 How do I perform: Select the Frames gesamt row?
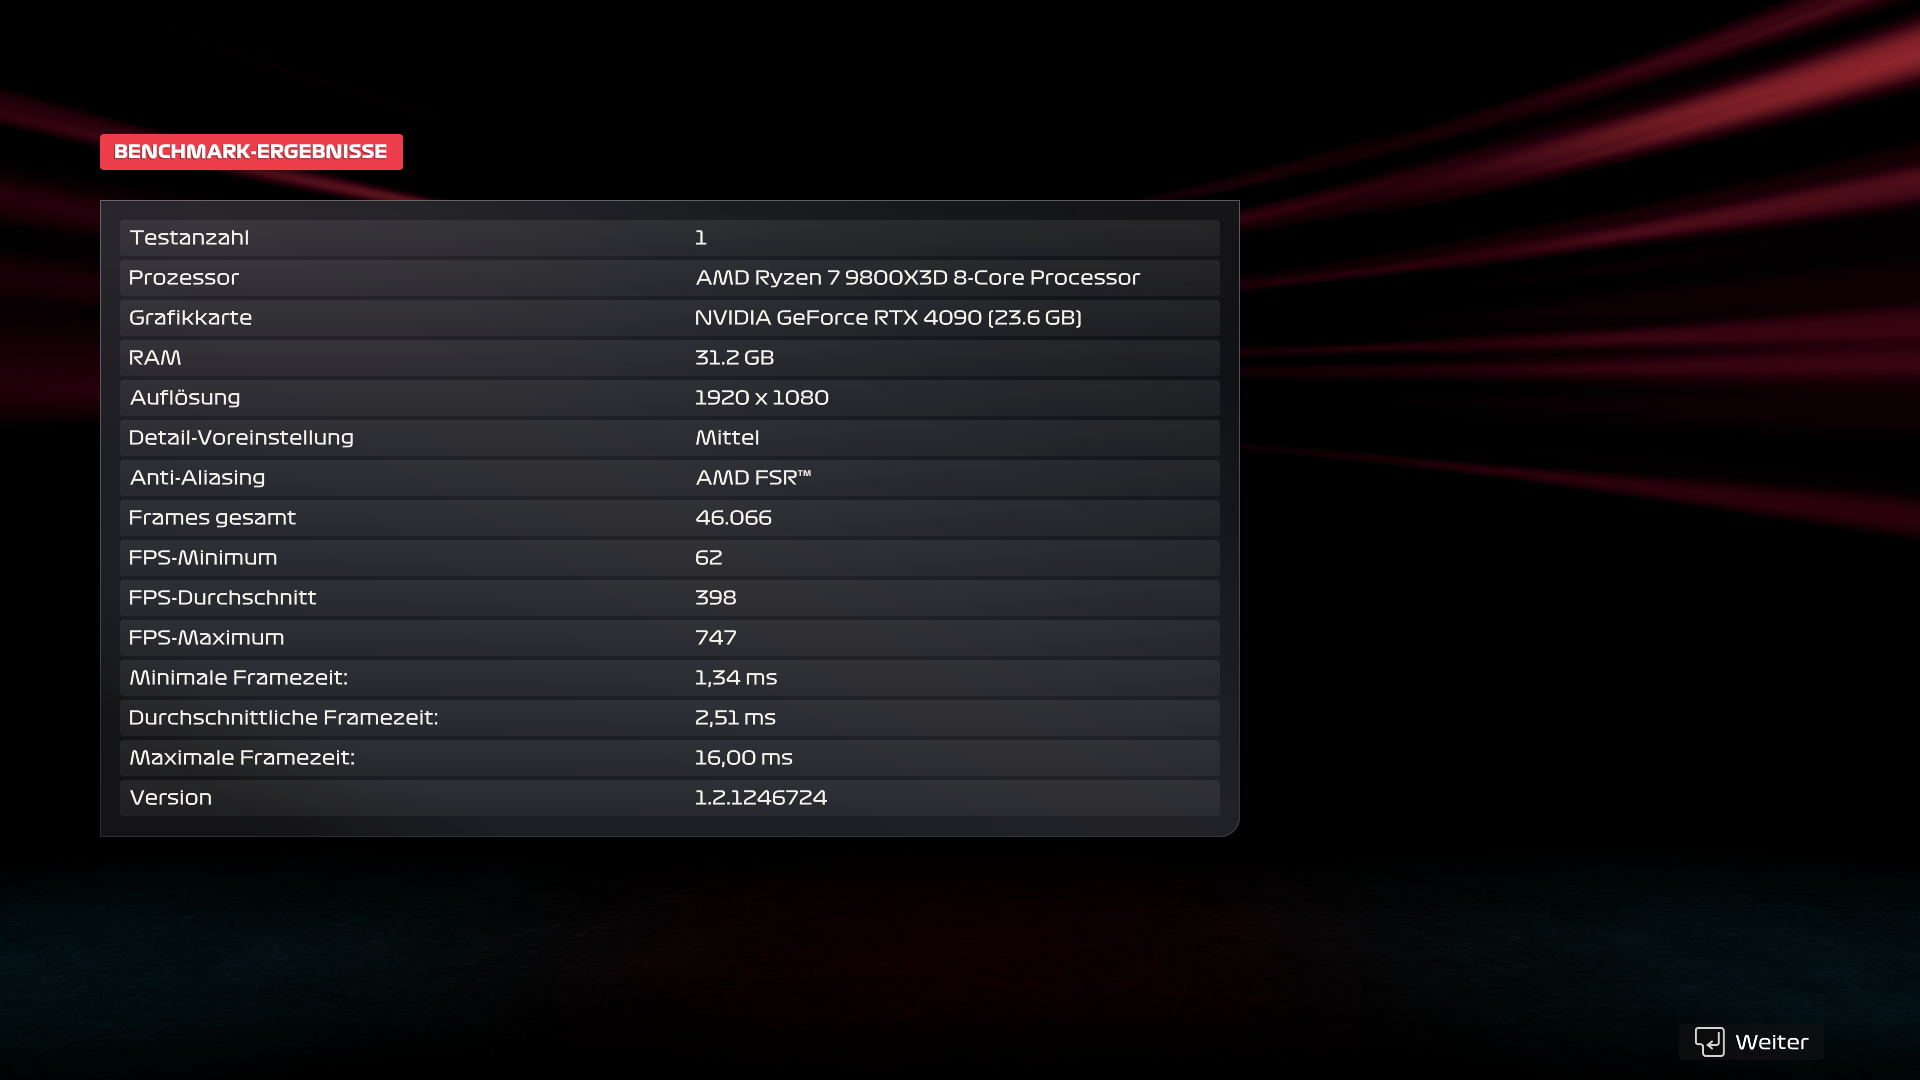669,518
